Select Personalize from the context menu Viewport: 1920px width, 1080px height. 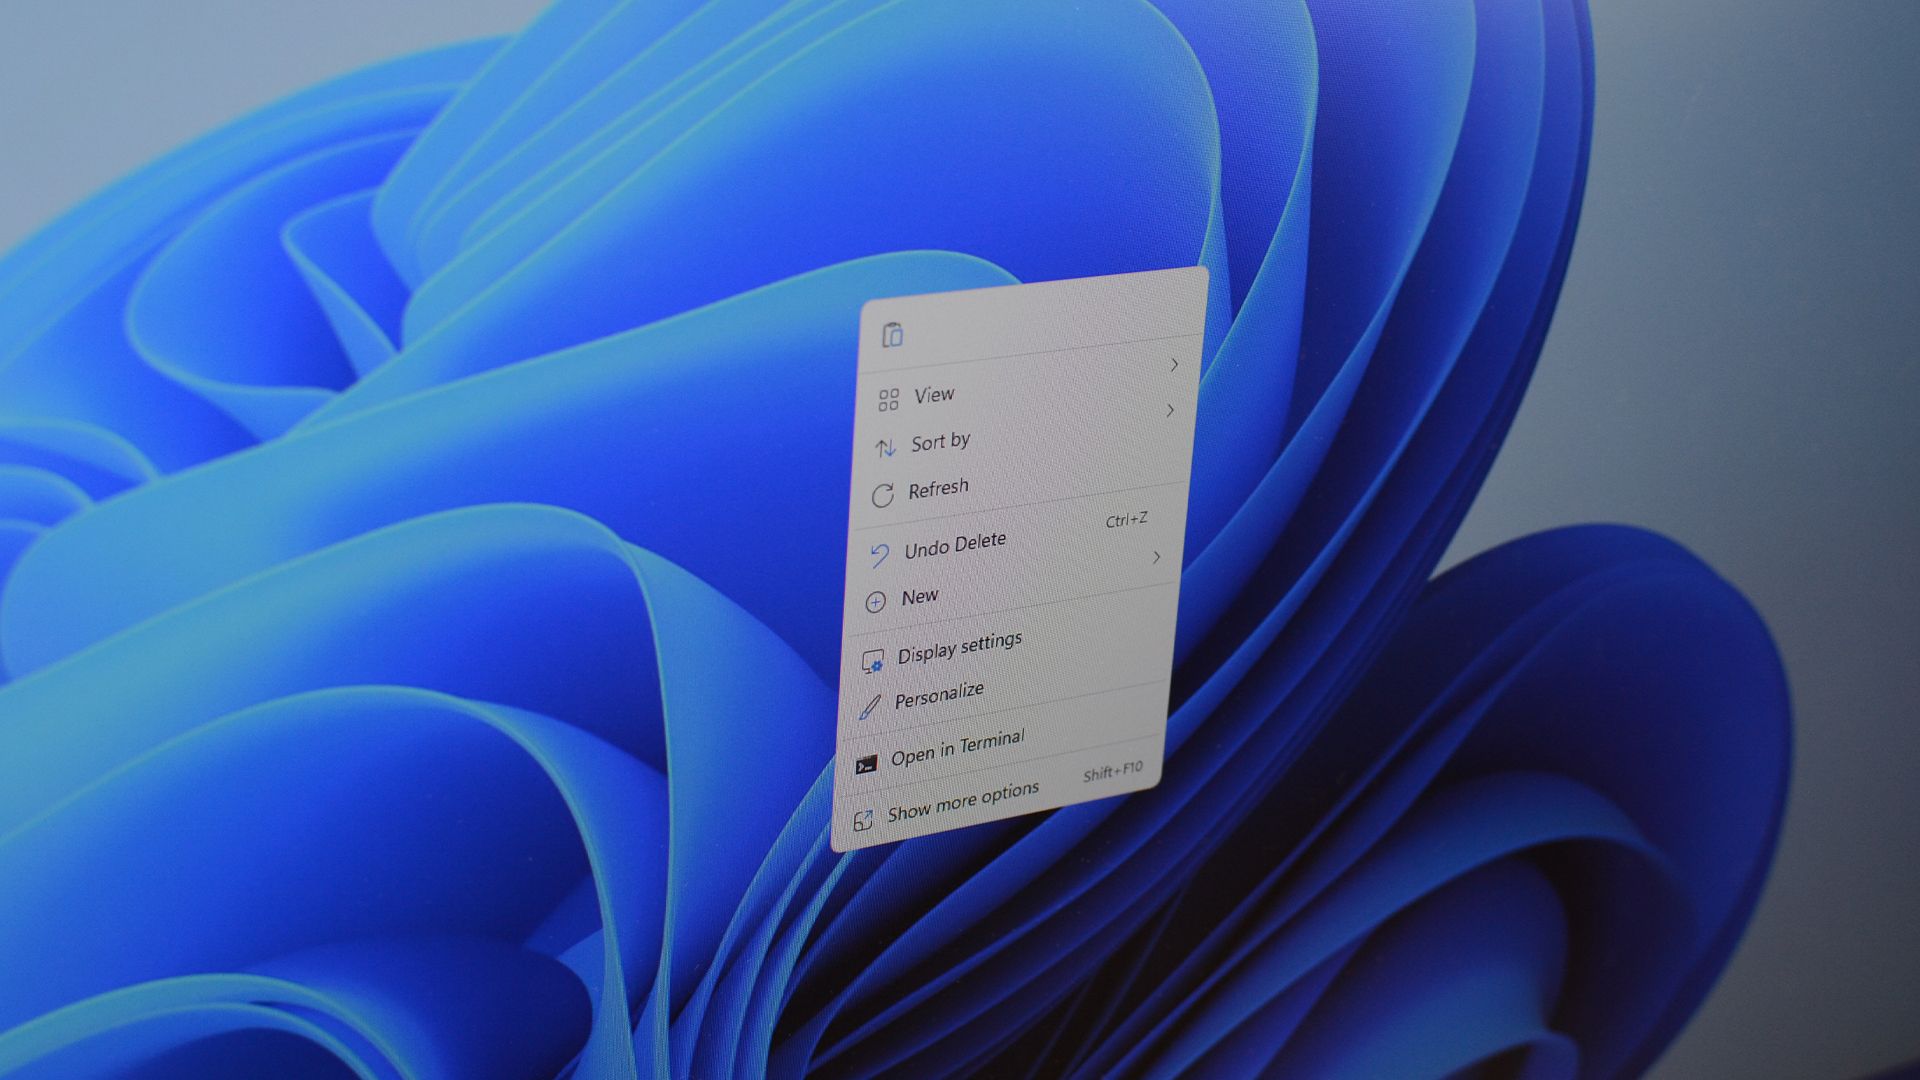pyautogui.click(x=939, y=695)
